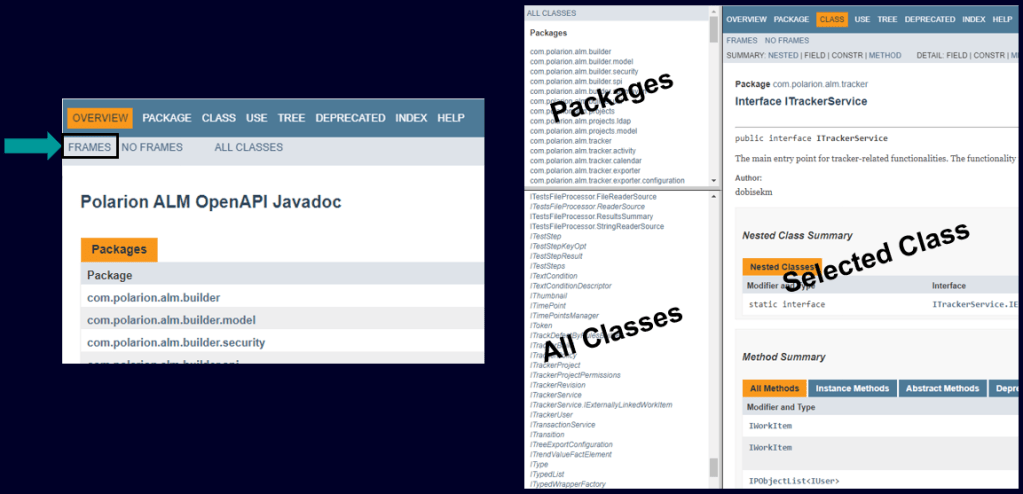Select the All Methods tab

[x=774, y=389]
